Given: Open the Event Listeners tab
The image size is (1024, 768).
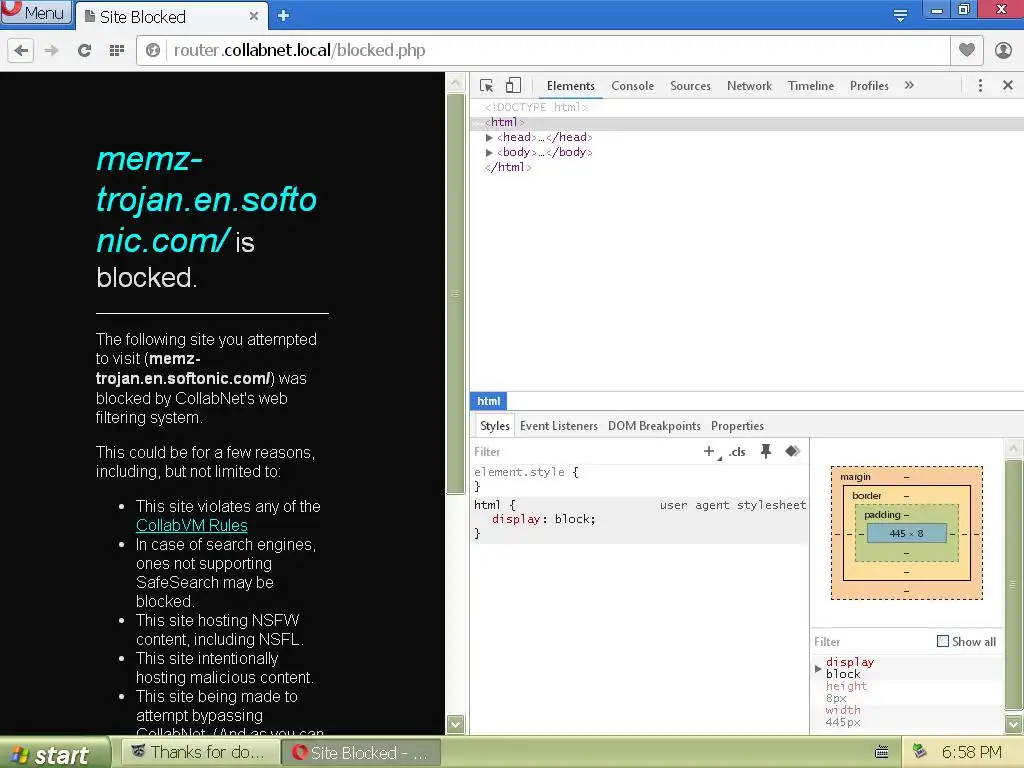Looking at the screenshot, I should tap(558, 426).
